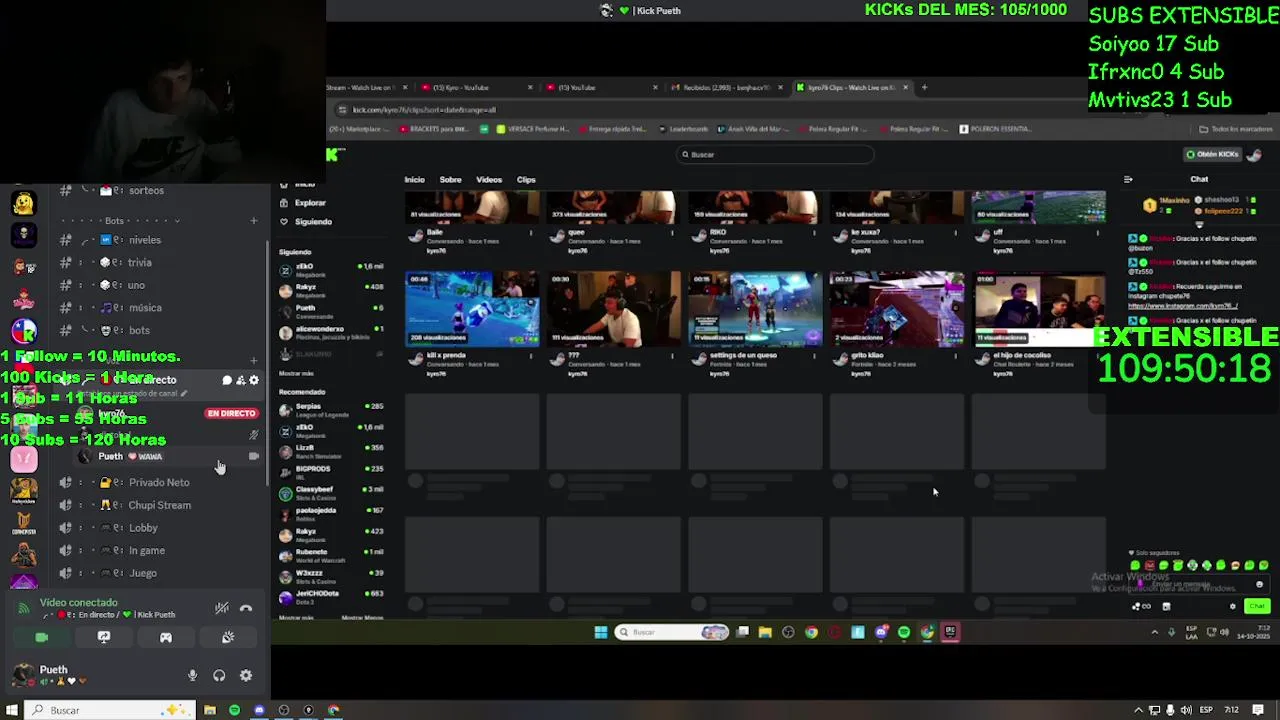The width and height of the screenshot is (1280, 720).
Task: Open options menu for kill x prenda
Action: point(531,355)
